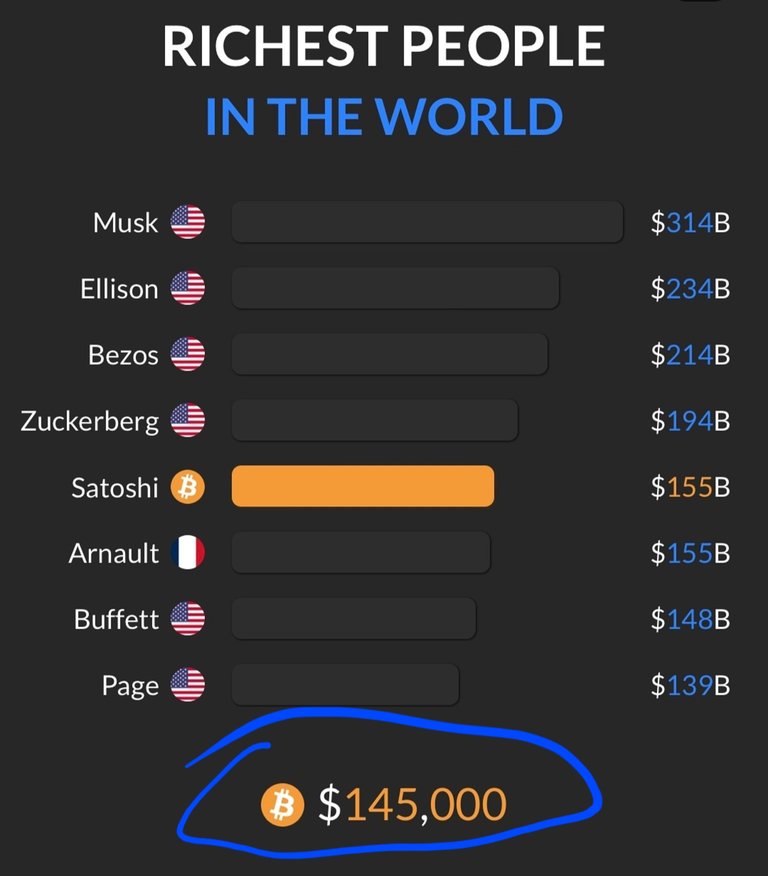The image size is (768, 876).
Task: Click the $314B value for Musk
Action: tap(690, 222)
